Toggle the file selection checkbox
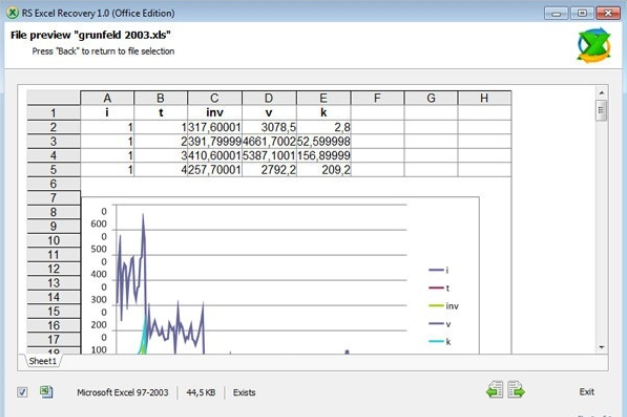This screenshot has width=627, height=417. click(x=23, y=392)
